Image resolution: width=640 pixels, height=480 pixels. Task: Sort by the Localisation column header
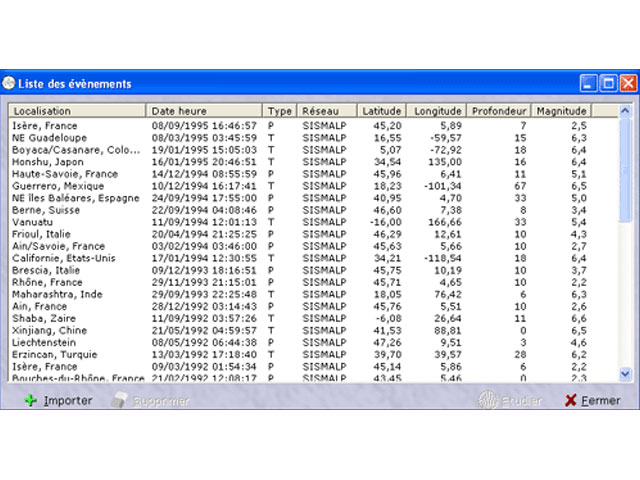(x=78, y=111)
